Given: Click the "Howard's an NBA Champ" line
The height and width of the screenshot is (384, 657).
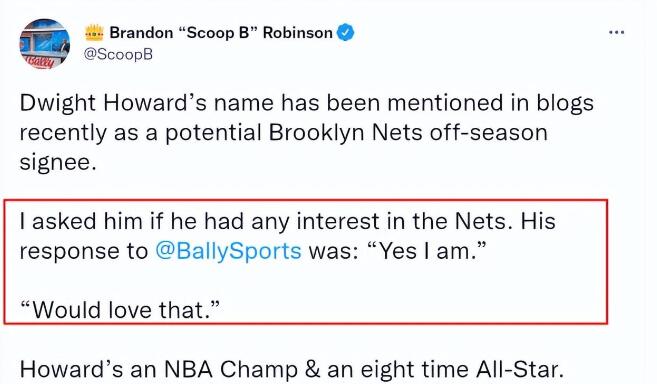Looking at the screenshot, I should (291, 370).
